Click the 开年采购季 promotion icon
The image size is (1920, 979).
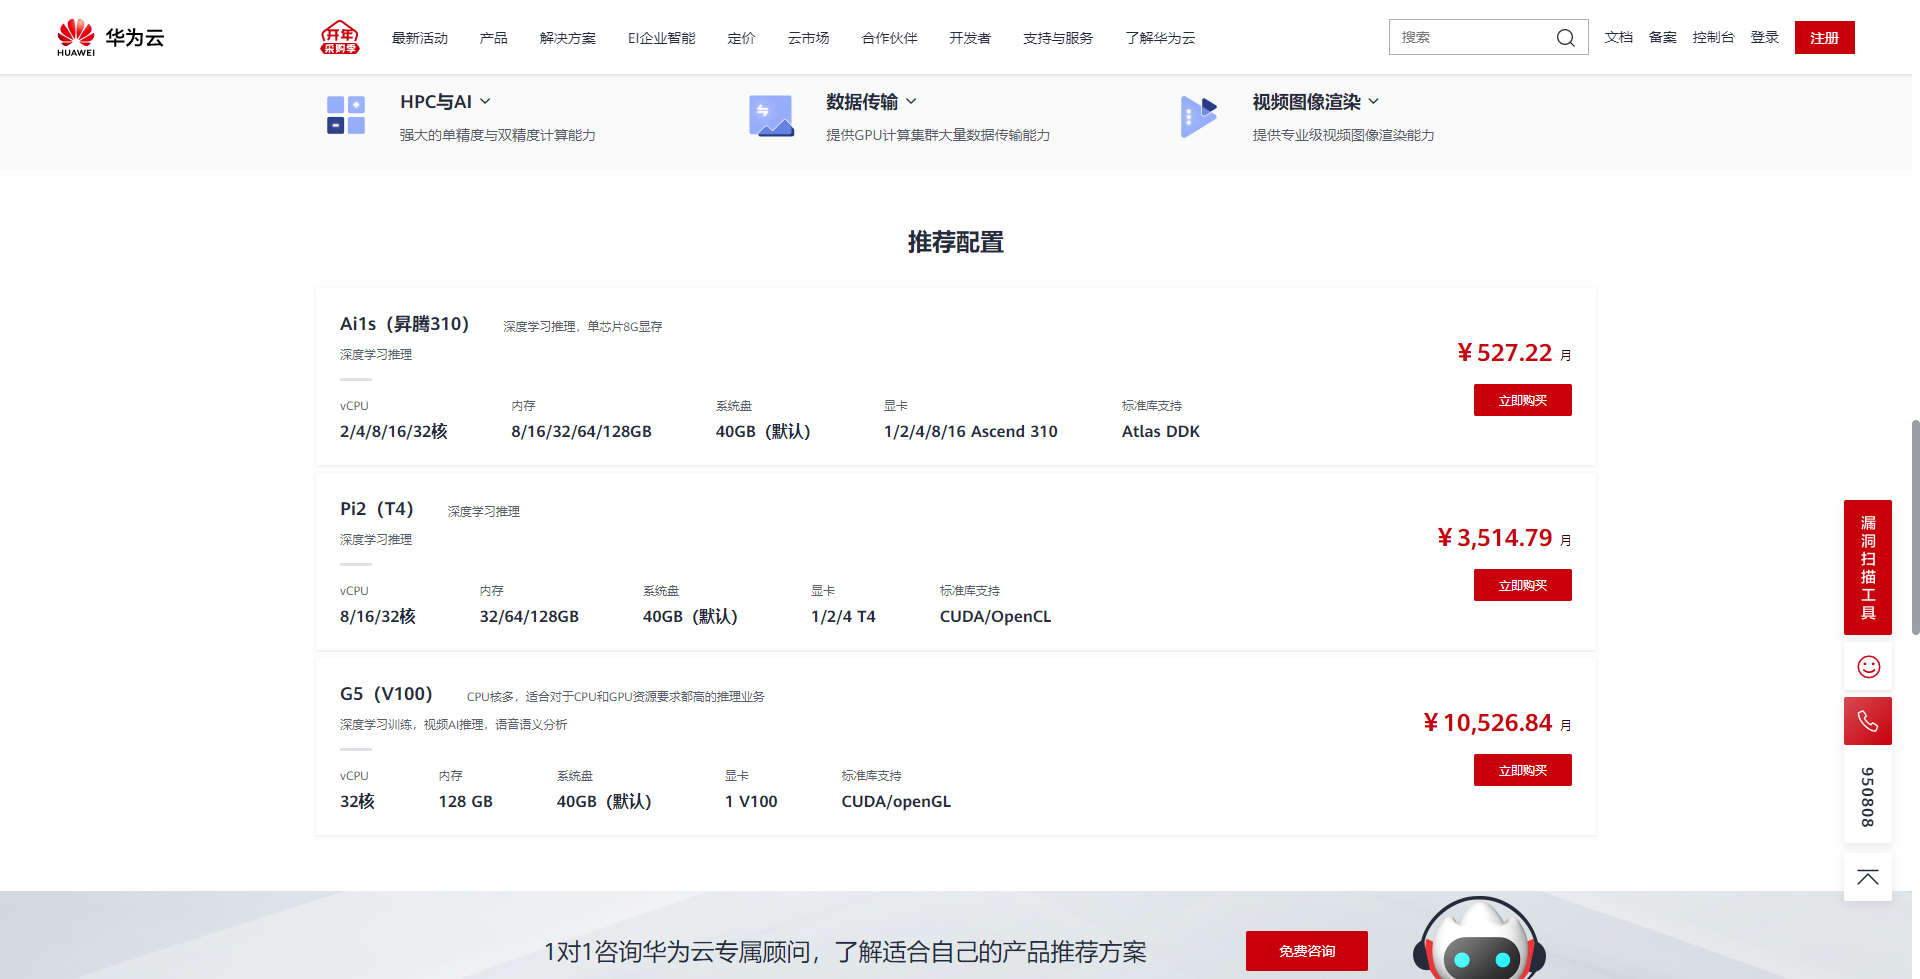point(340,37)
